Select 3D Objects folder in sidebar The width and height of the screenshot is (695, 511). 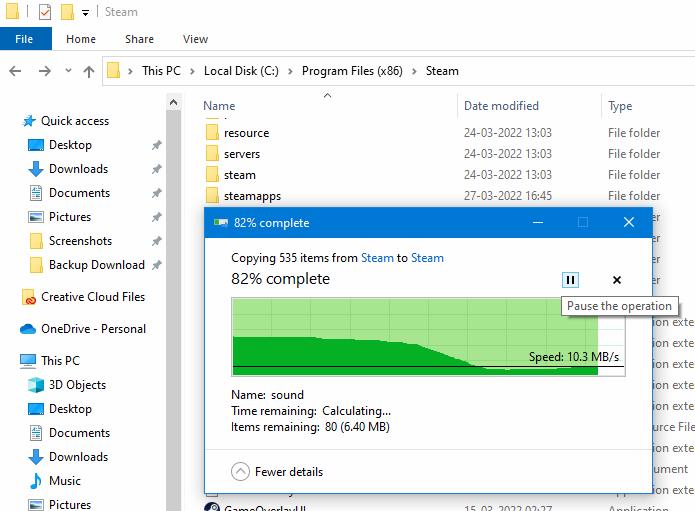(77, 385)
